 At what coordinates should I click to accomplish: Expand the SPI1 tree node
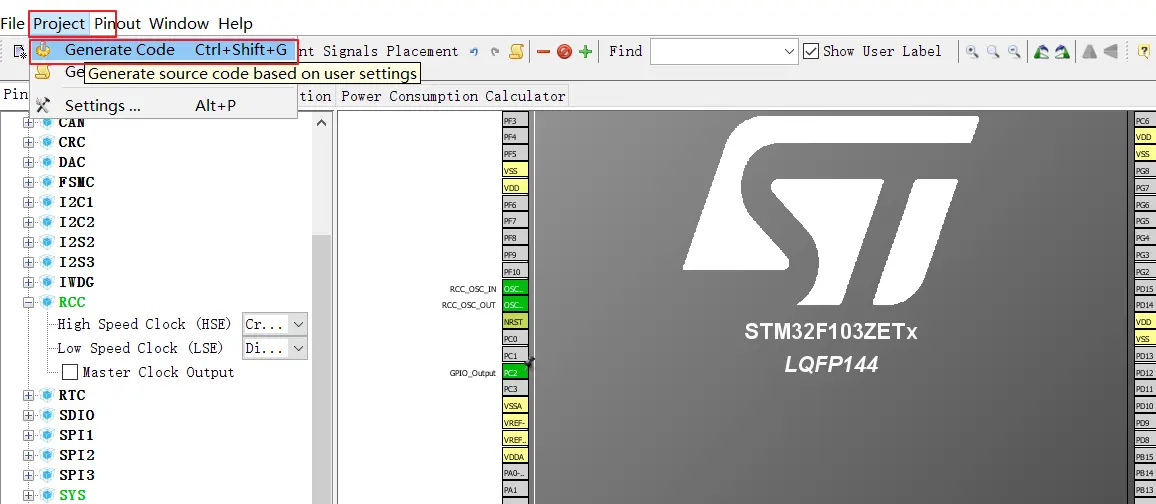click(28, 435)
